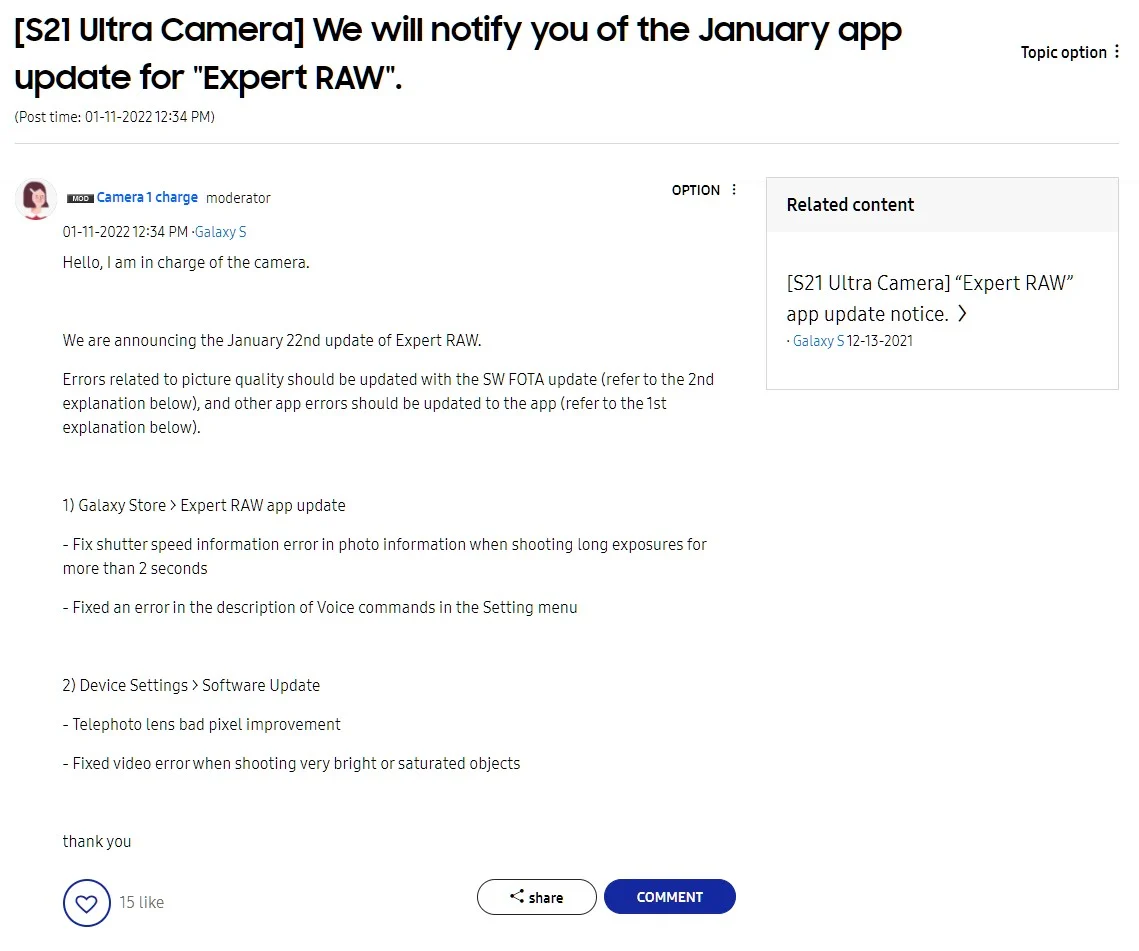The height and width of the screenshot is (951, 1139).
Task: Click the "Hello, I am in charge" line
Action: pyautogui.click(x=186, y=263)
